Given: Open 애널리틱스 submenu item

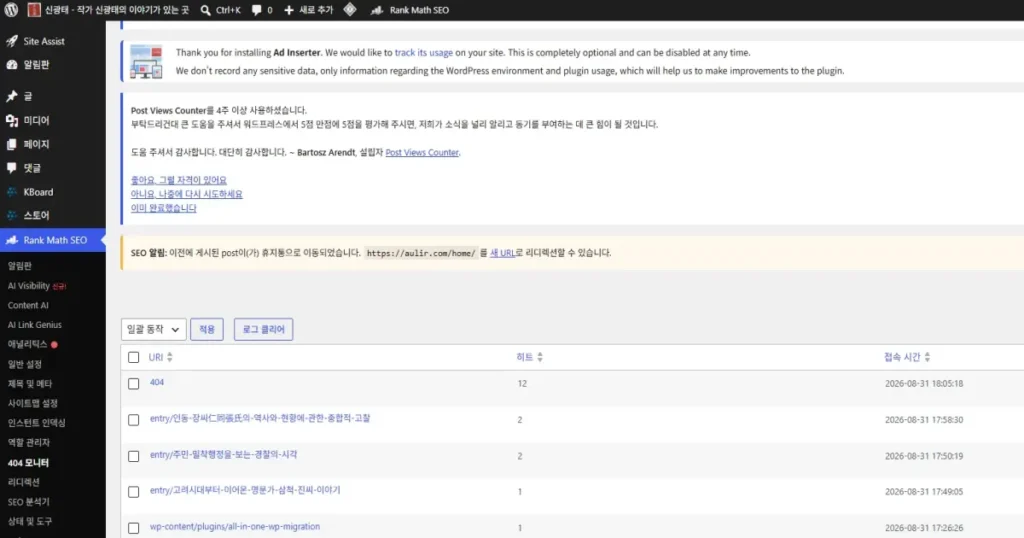Looking at the screenshot, I should click(x=27, y=345).
